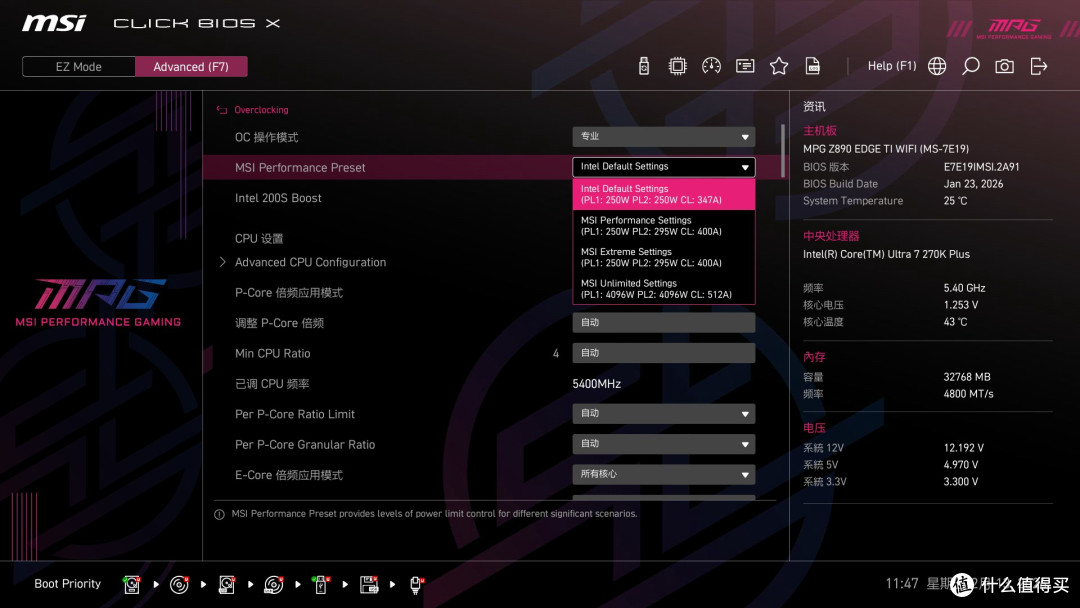Open Per P-Core Ratio Limit dropdown
The image size is (1080, 608).
[663, 413]
